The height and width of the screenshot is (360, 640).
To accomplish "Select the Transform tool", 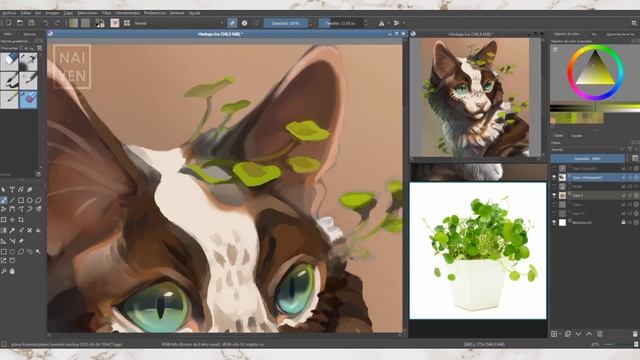I will pyautogui.click(x=4, y=220).
